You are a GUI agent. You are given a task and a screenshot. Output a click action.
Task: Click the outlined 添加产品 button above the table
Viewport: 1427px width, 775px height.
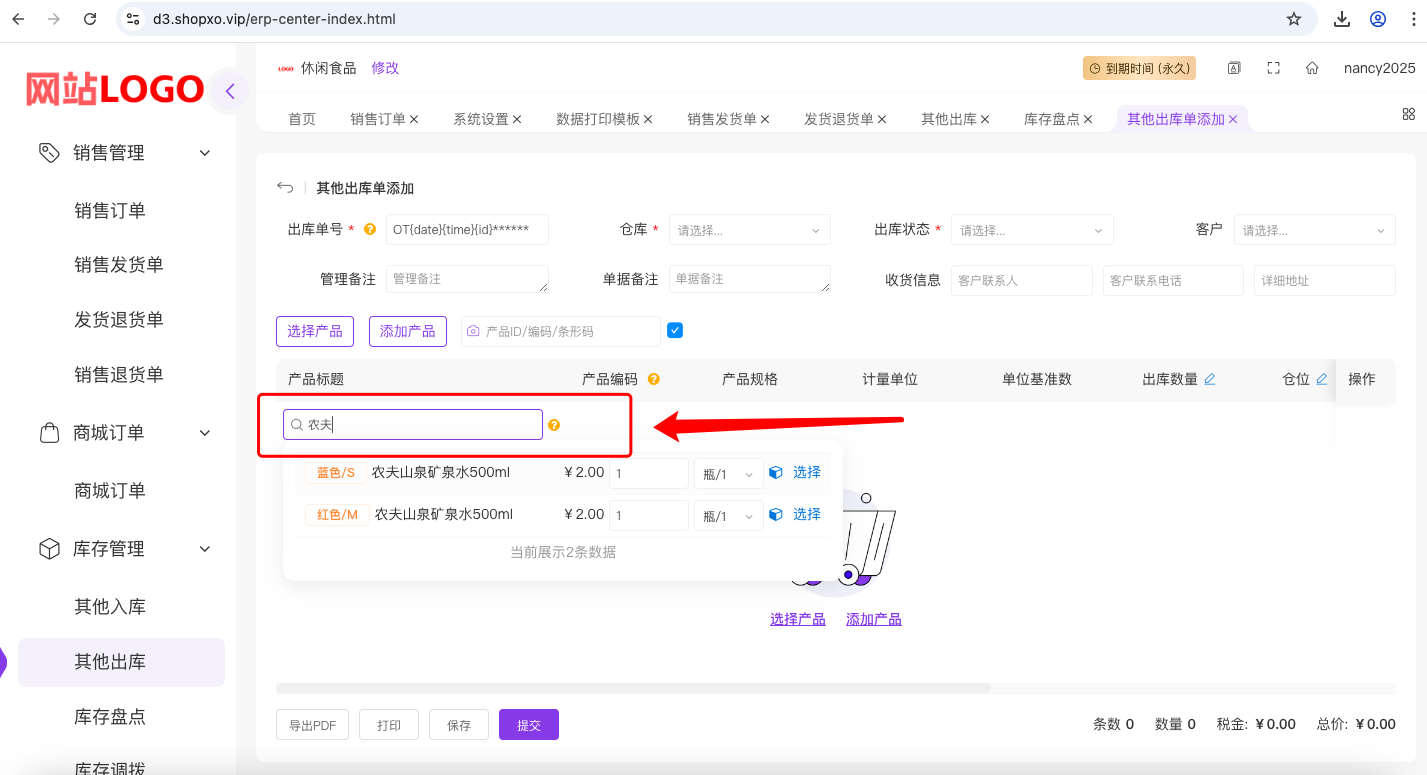click(408, 331)
